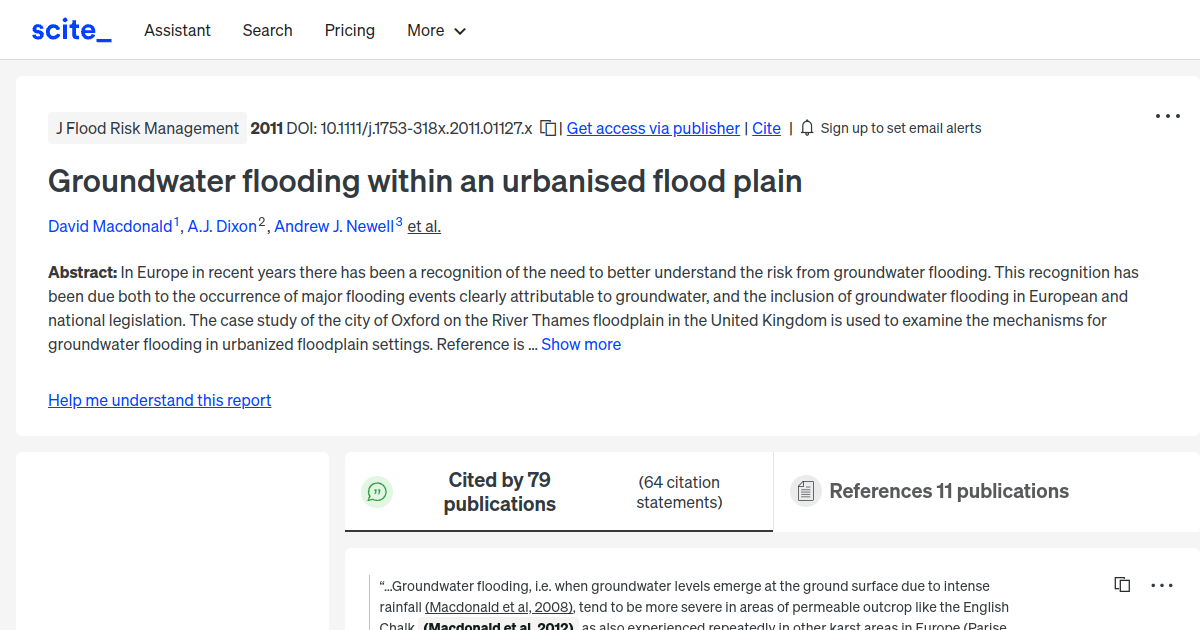Expand the abstract with Show more

(581, 344)
